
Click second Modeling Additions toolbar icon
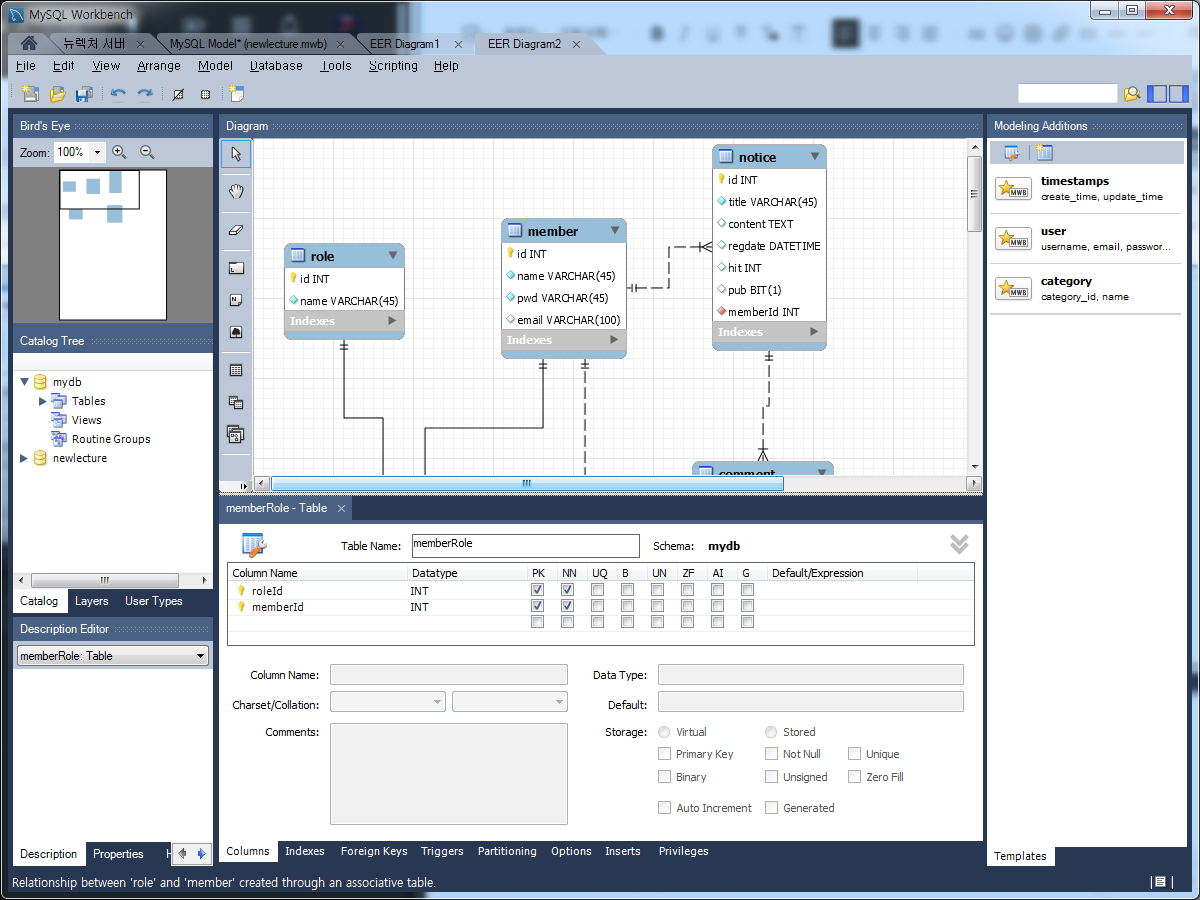pos(1044,153)
